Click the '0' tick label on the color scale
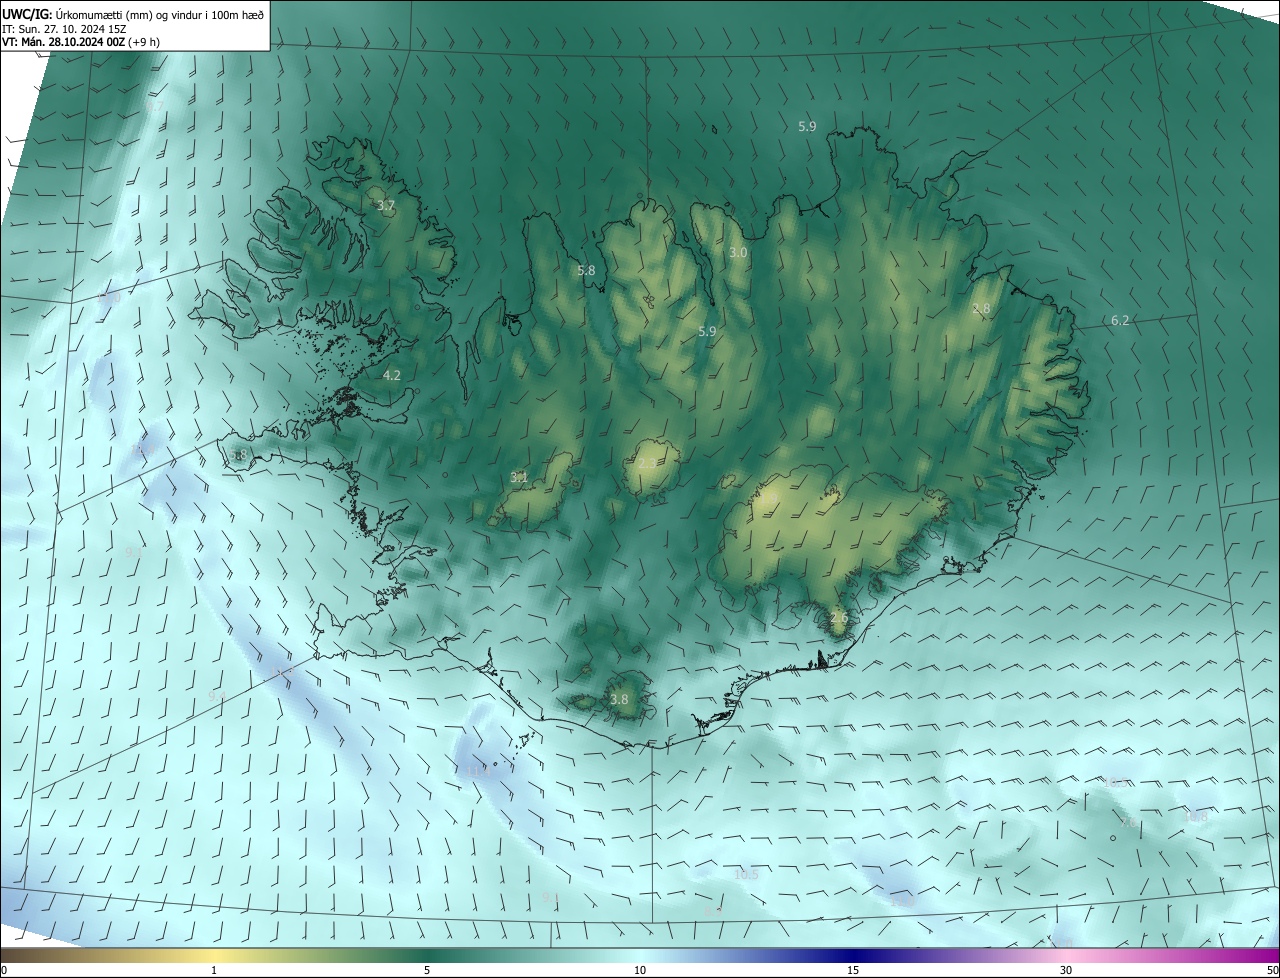This screenshot has width=1280, height=978. tap(4, 970)
